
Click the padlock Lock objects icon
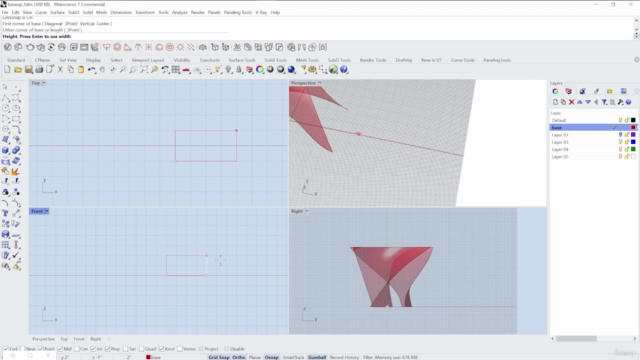(239, 70)
